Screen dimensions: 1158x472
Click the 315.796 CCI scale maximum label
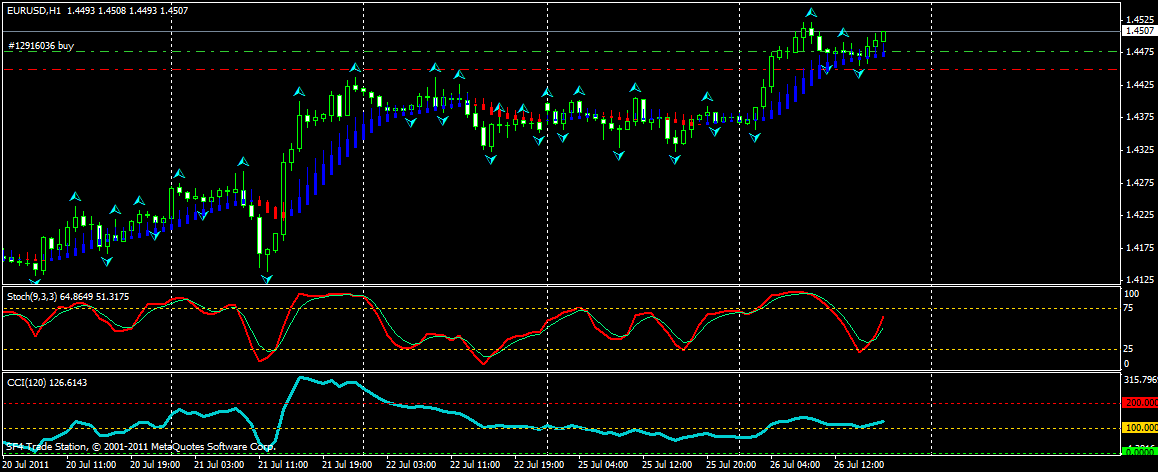(1139, 380)
